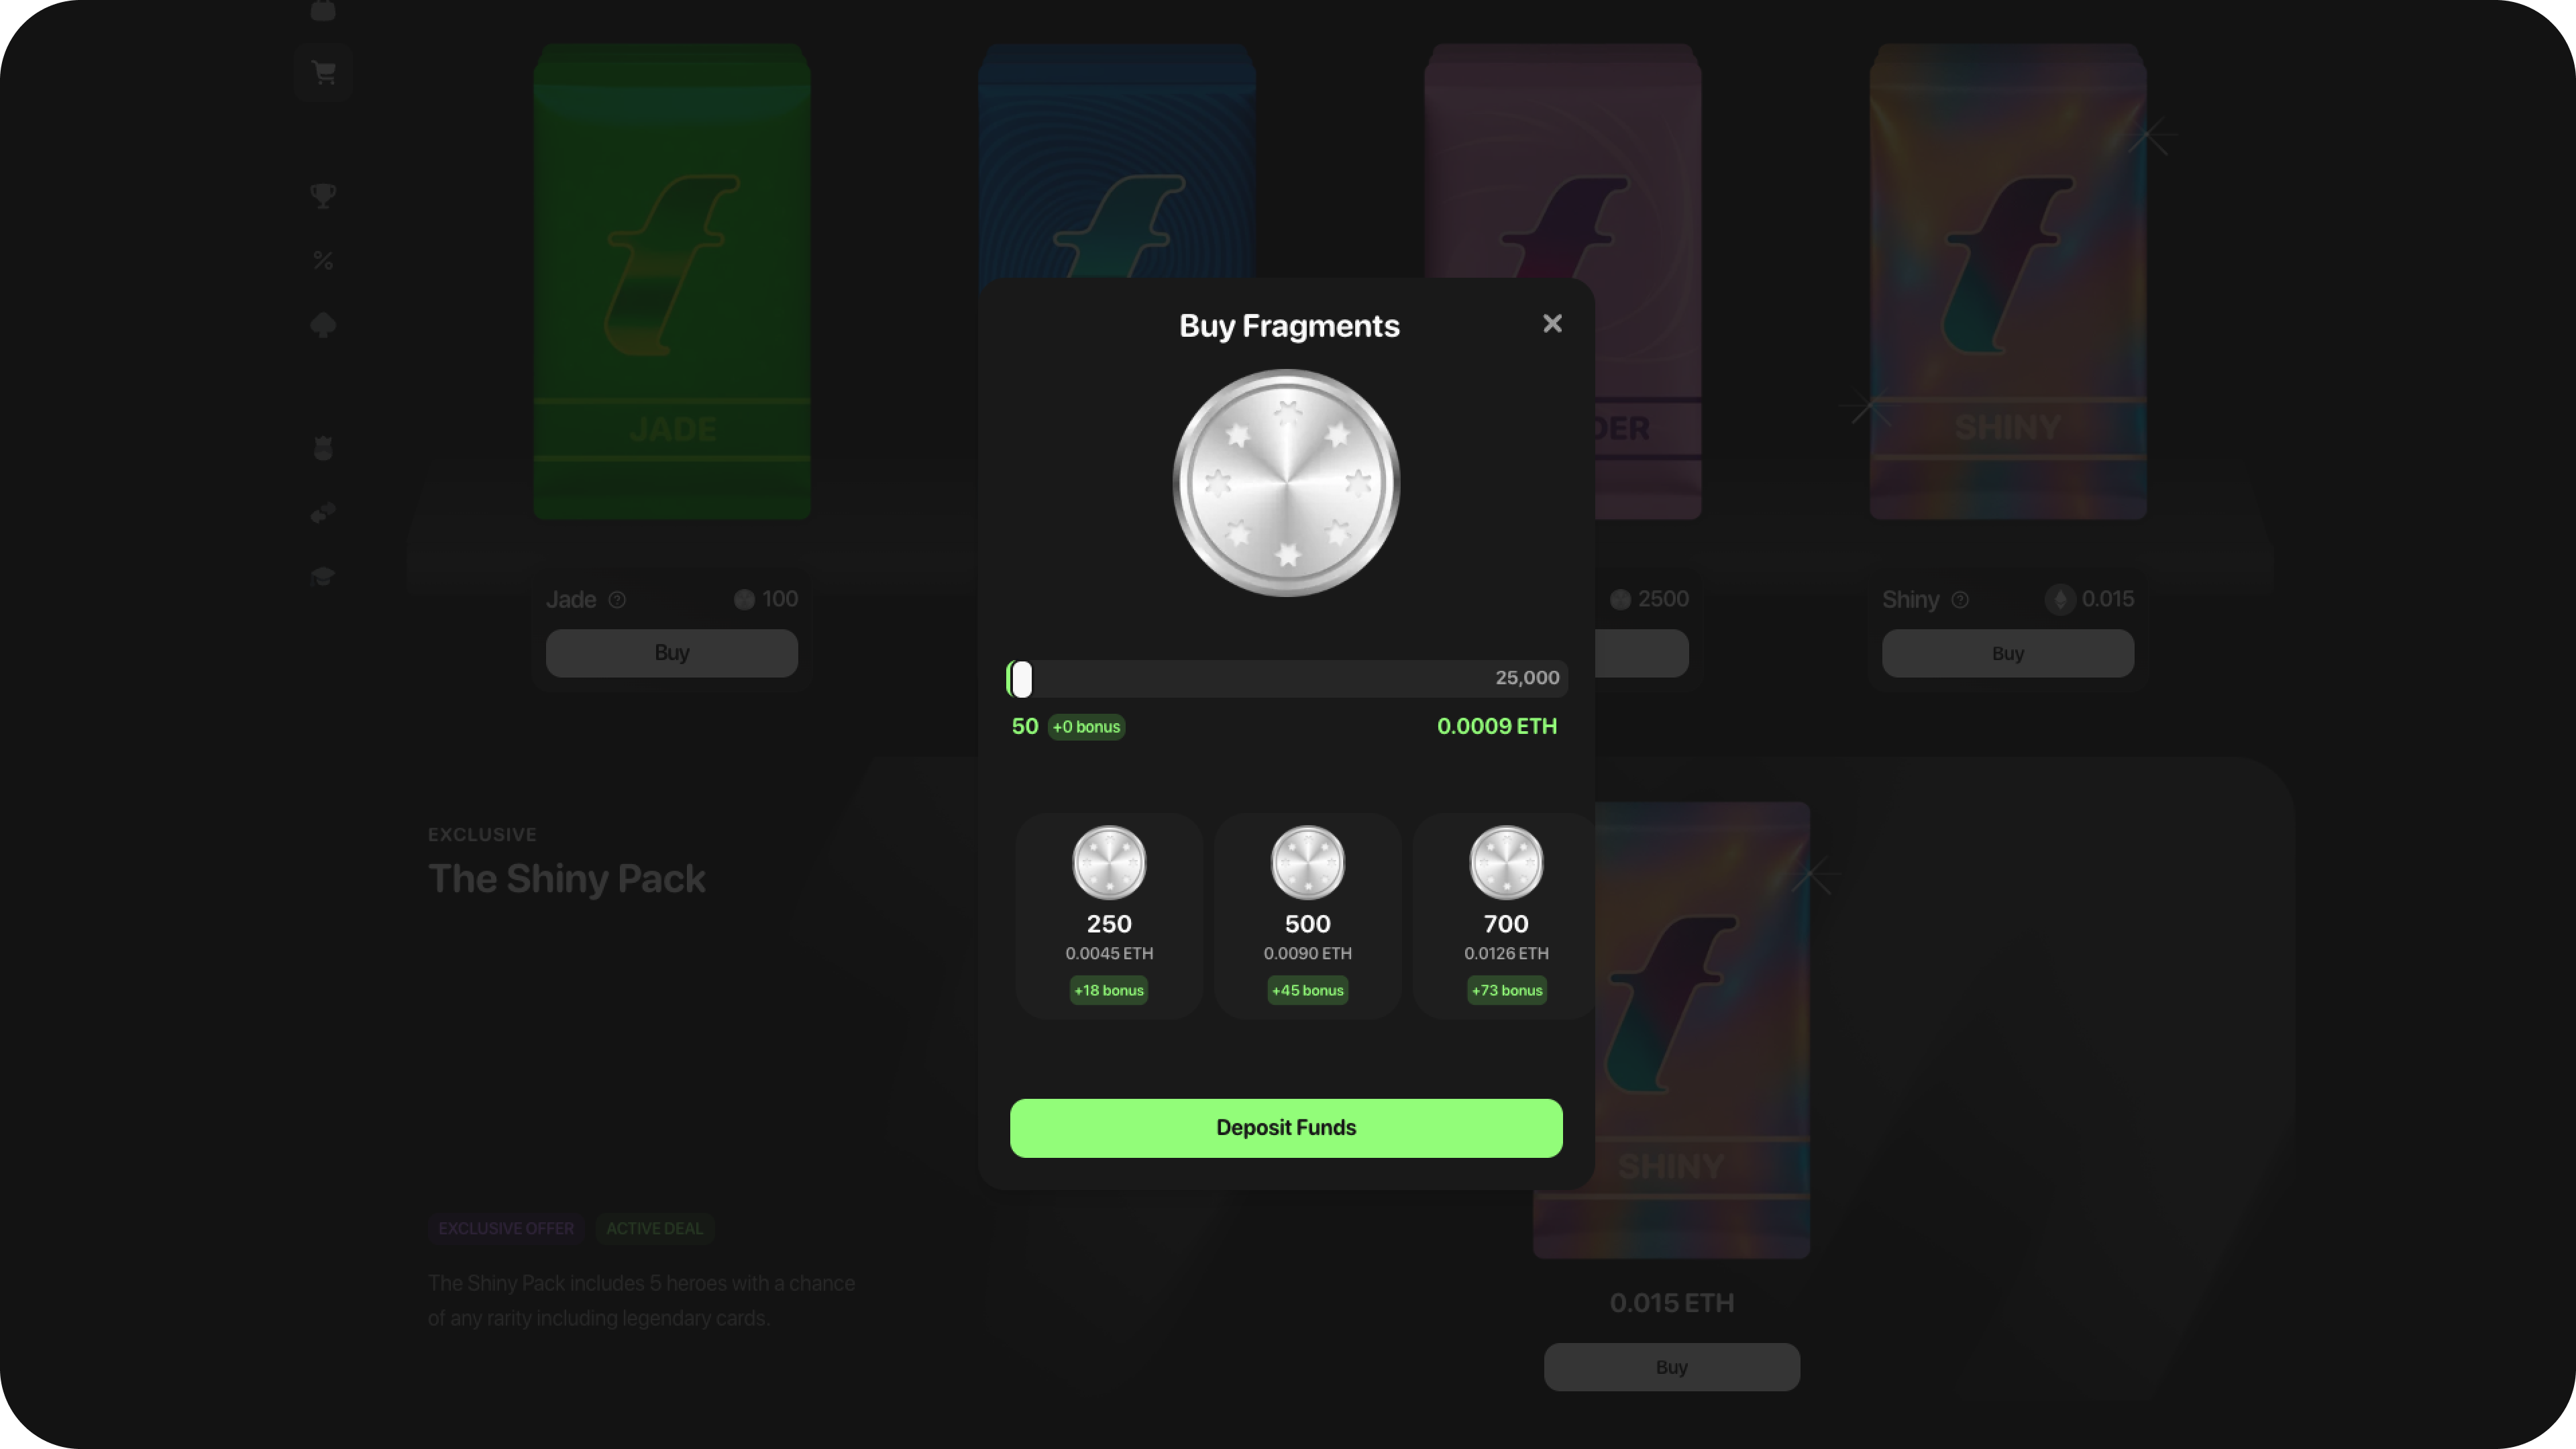
Task: Close the Buy Fragments dialog
Action: 1552,323
